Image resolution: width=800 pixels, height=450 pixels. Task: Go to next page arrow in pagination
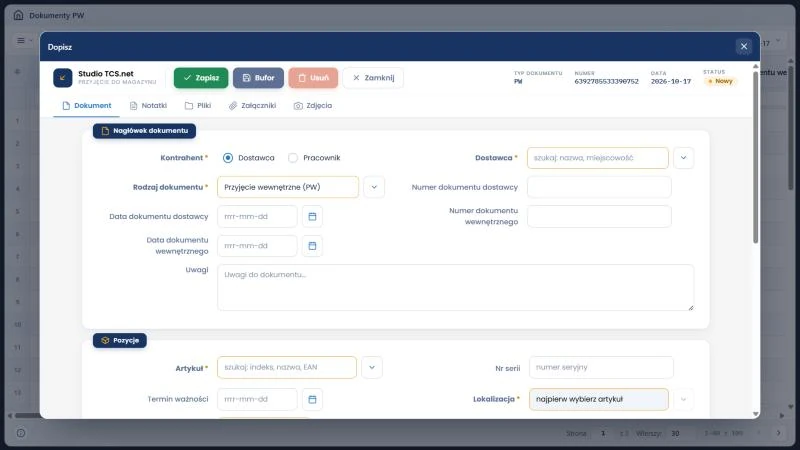[x=779, y=433]
